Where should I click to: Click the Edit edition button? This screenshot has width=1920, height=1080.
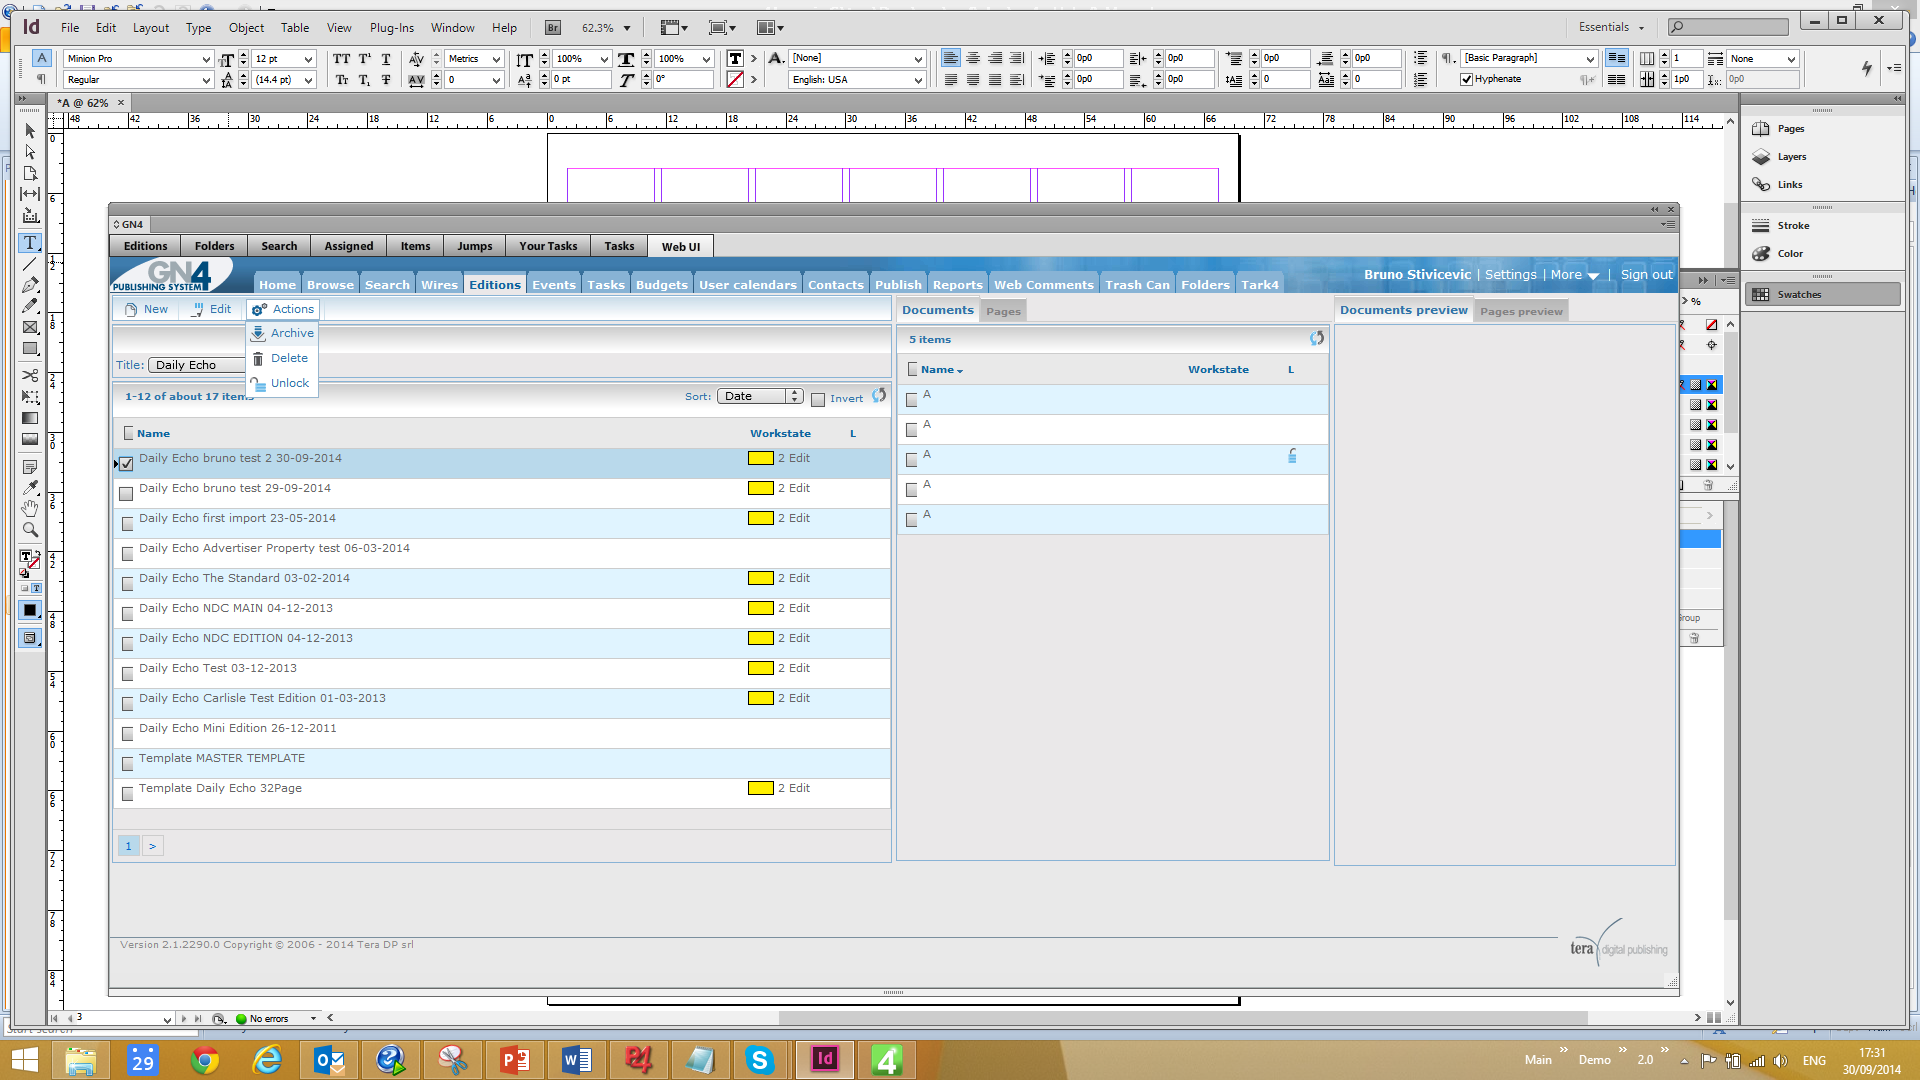pyautogui.click(x=211, y=309)
